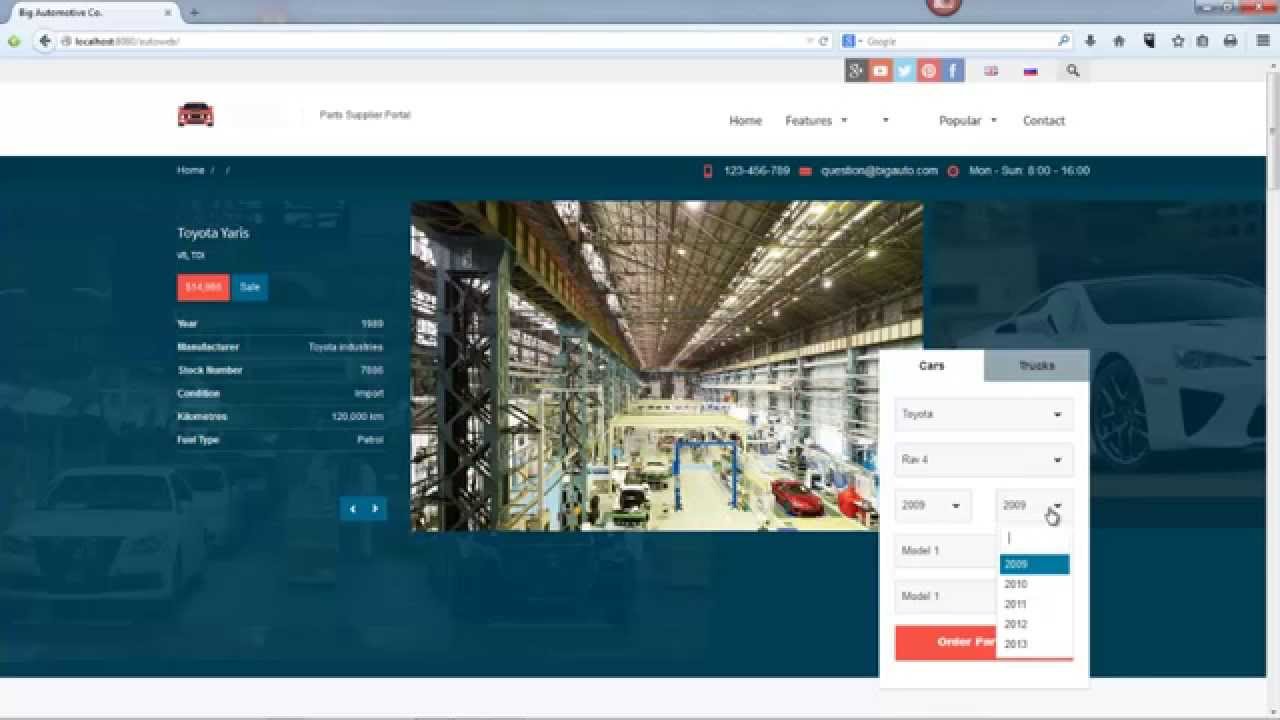Screen dimensions: 1280x720
Task: Switch to the Trucks tab
Action: 1037,366
